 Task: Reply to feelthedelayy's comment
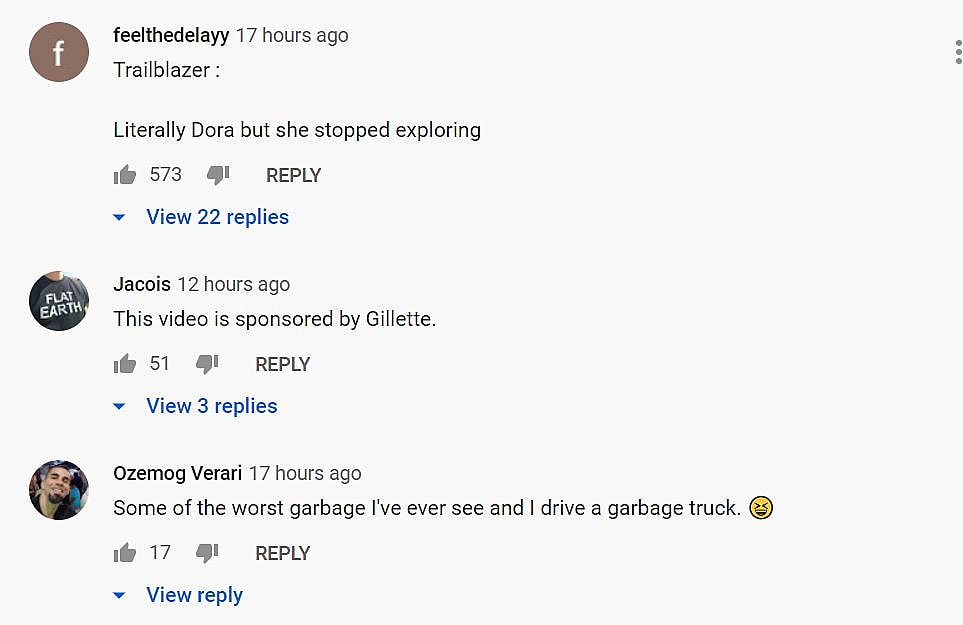point(293,175)
